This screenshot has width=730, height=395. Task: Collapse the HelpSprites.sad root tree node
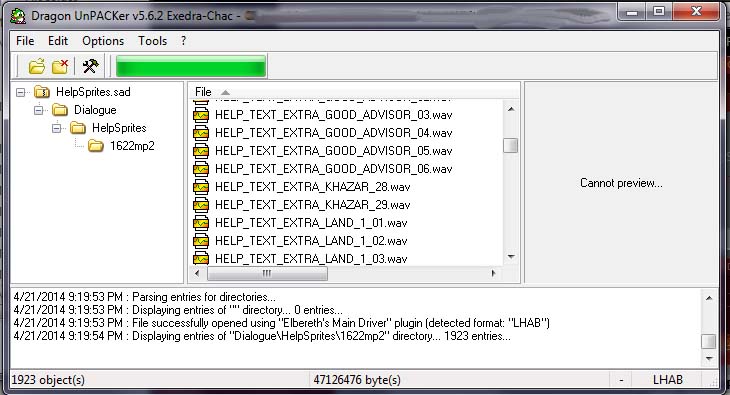pyautogui.click(x=20, y=92)
